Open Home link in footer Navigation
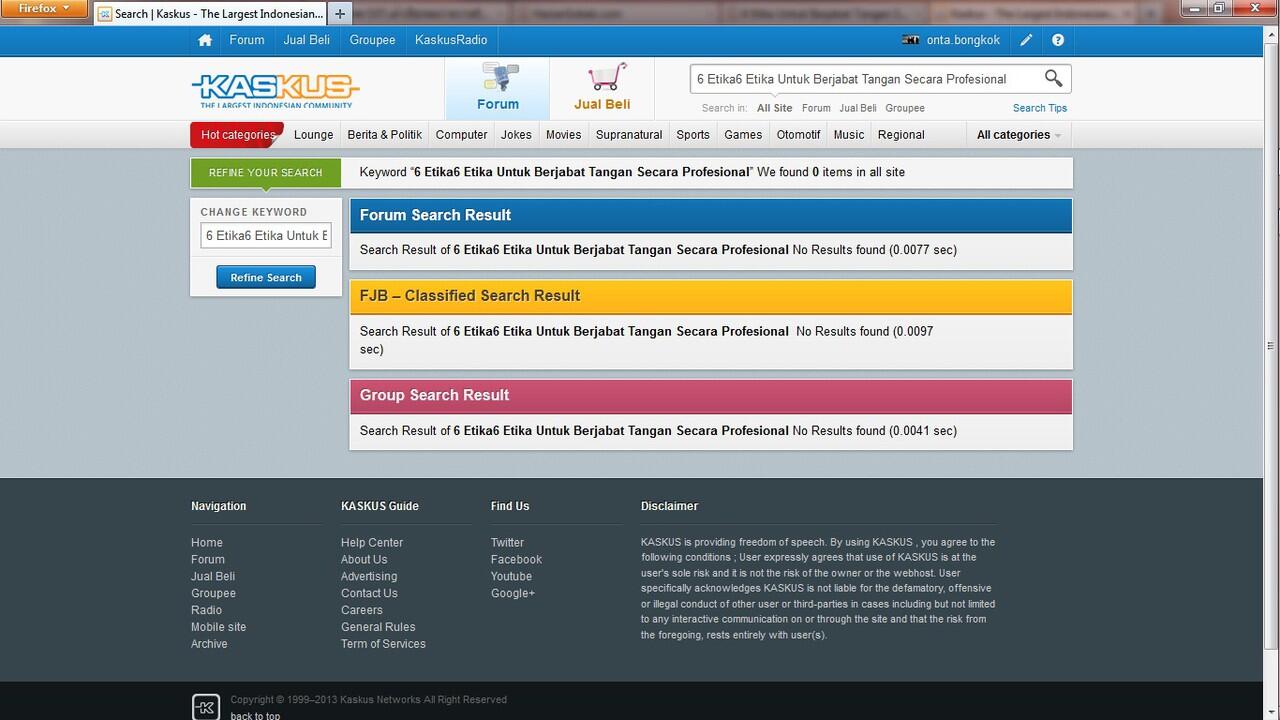The image size is (1280, 720). 207,543
